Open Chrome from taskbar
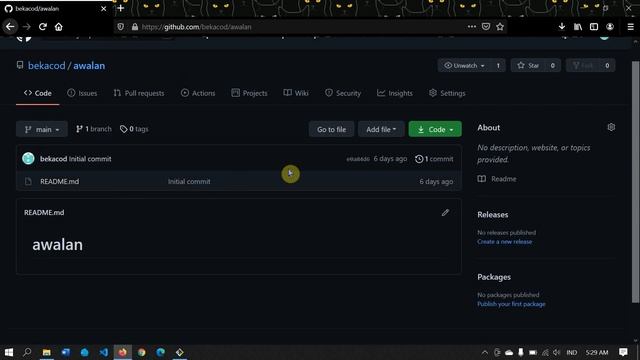This screenshot has height=360, width=640. click(x=142, y=352)
